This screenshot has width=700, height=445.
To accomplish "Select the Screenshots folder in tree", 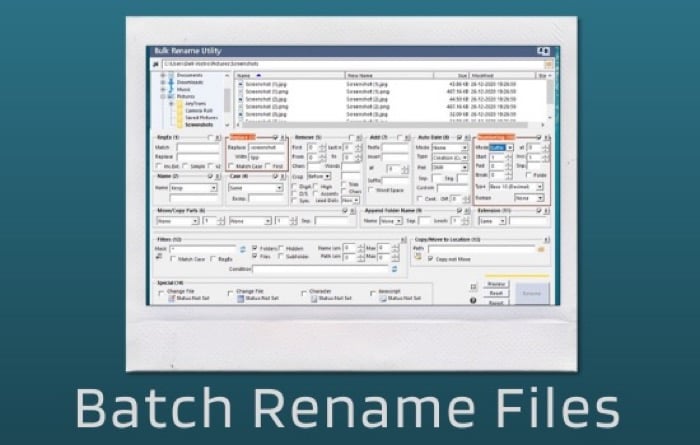I will (199, 125).
